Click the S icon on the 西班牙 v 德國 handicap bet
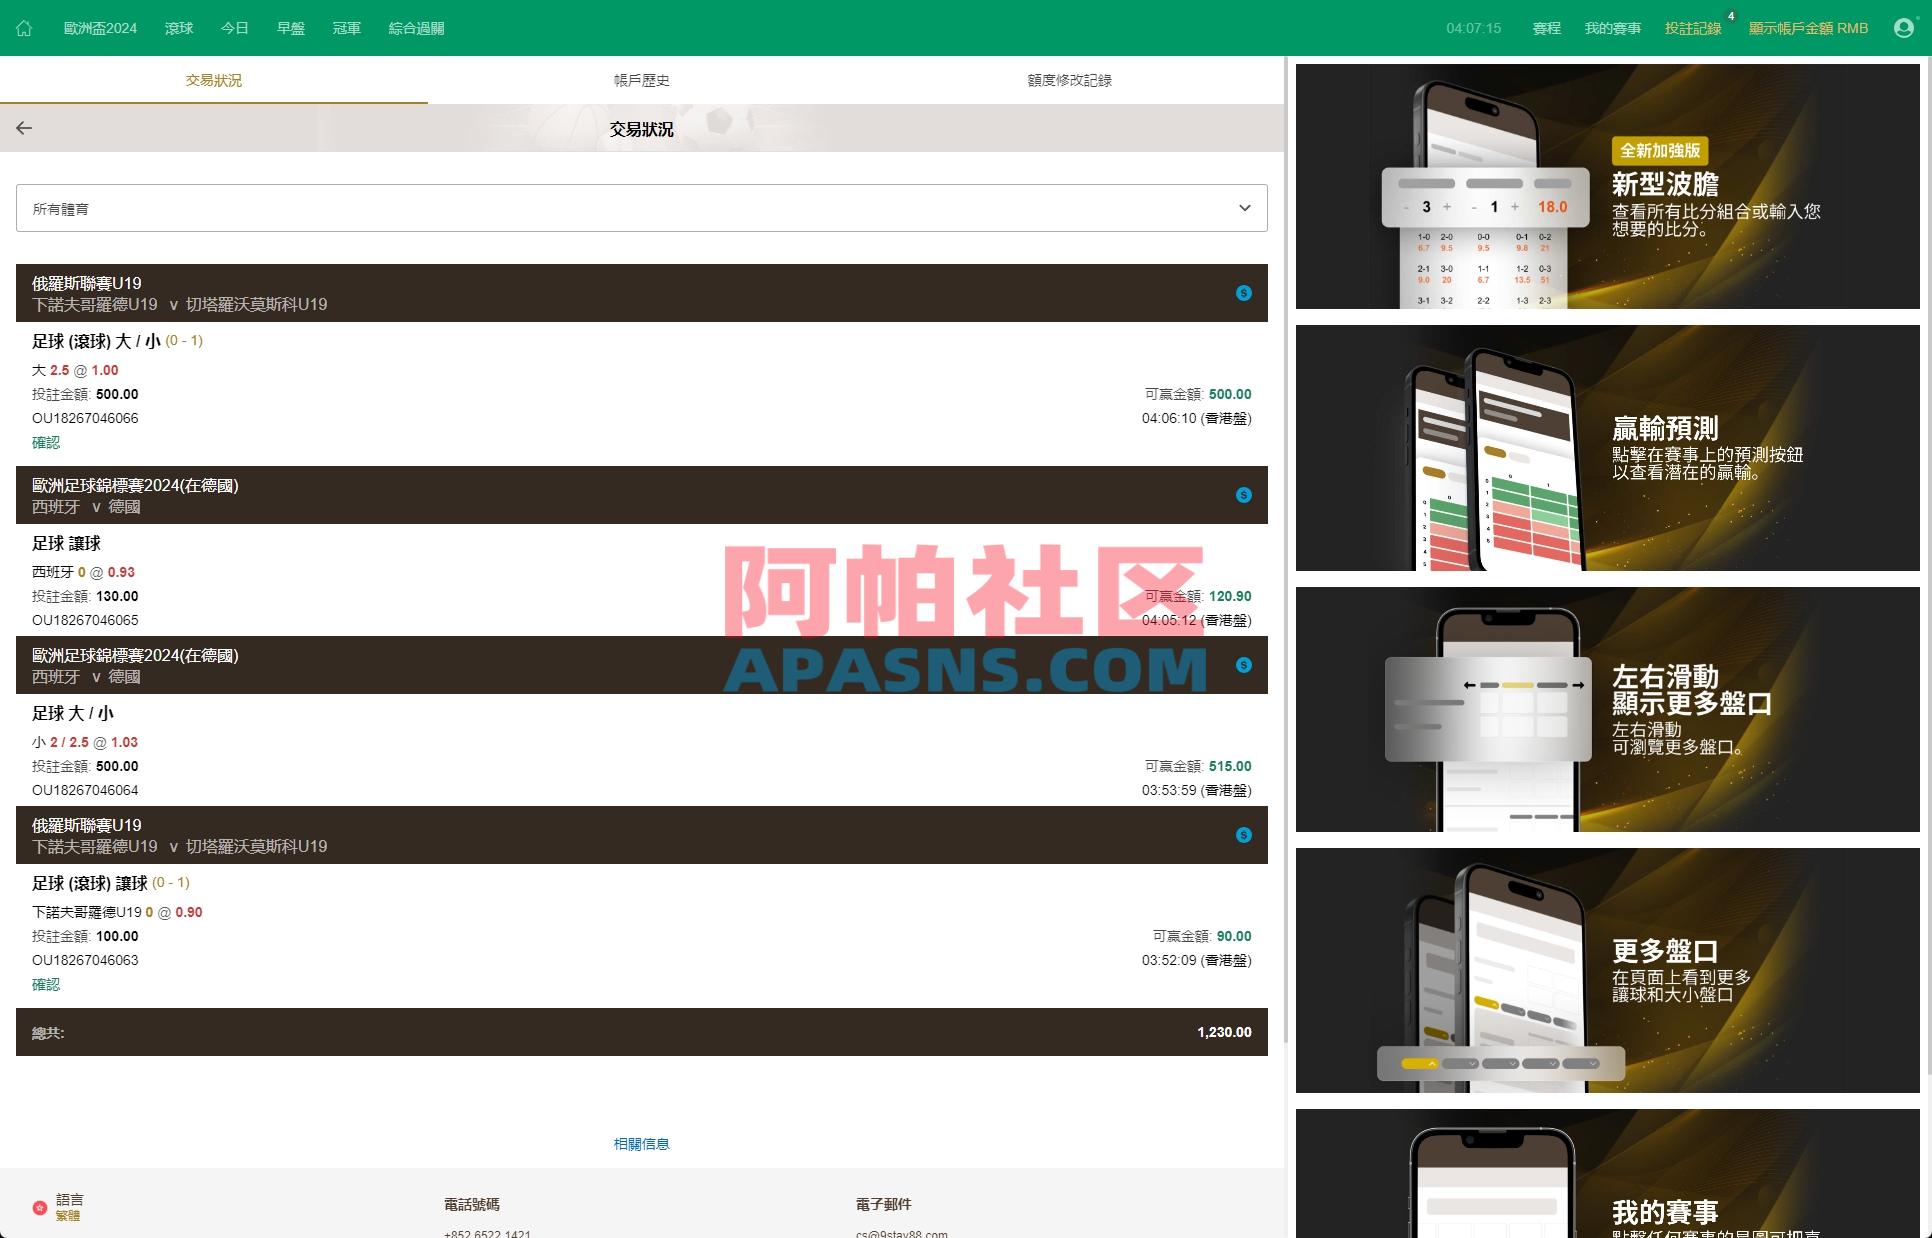 (1243, 494)
